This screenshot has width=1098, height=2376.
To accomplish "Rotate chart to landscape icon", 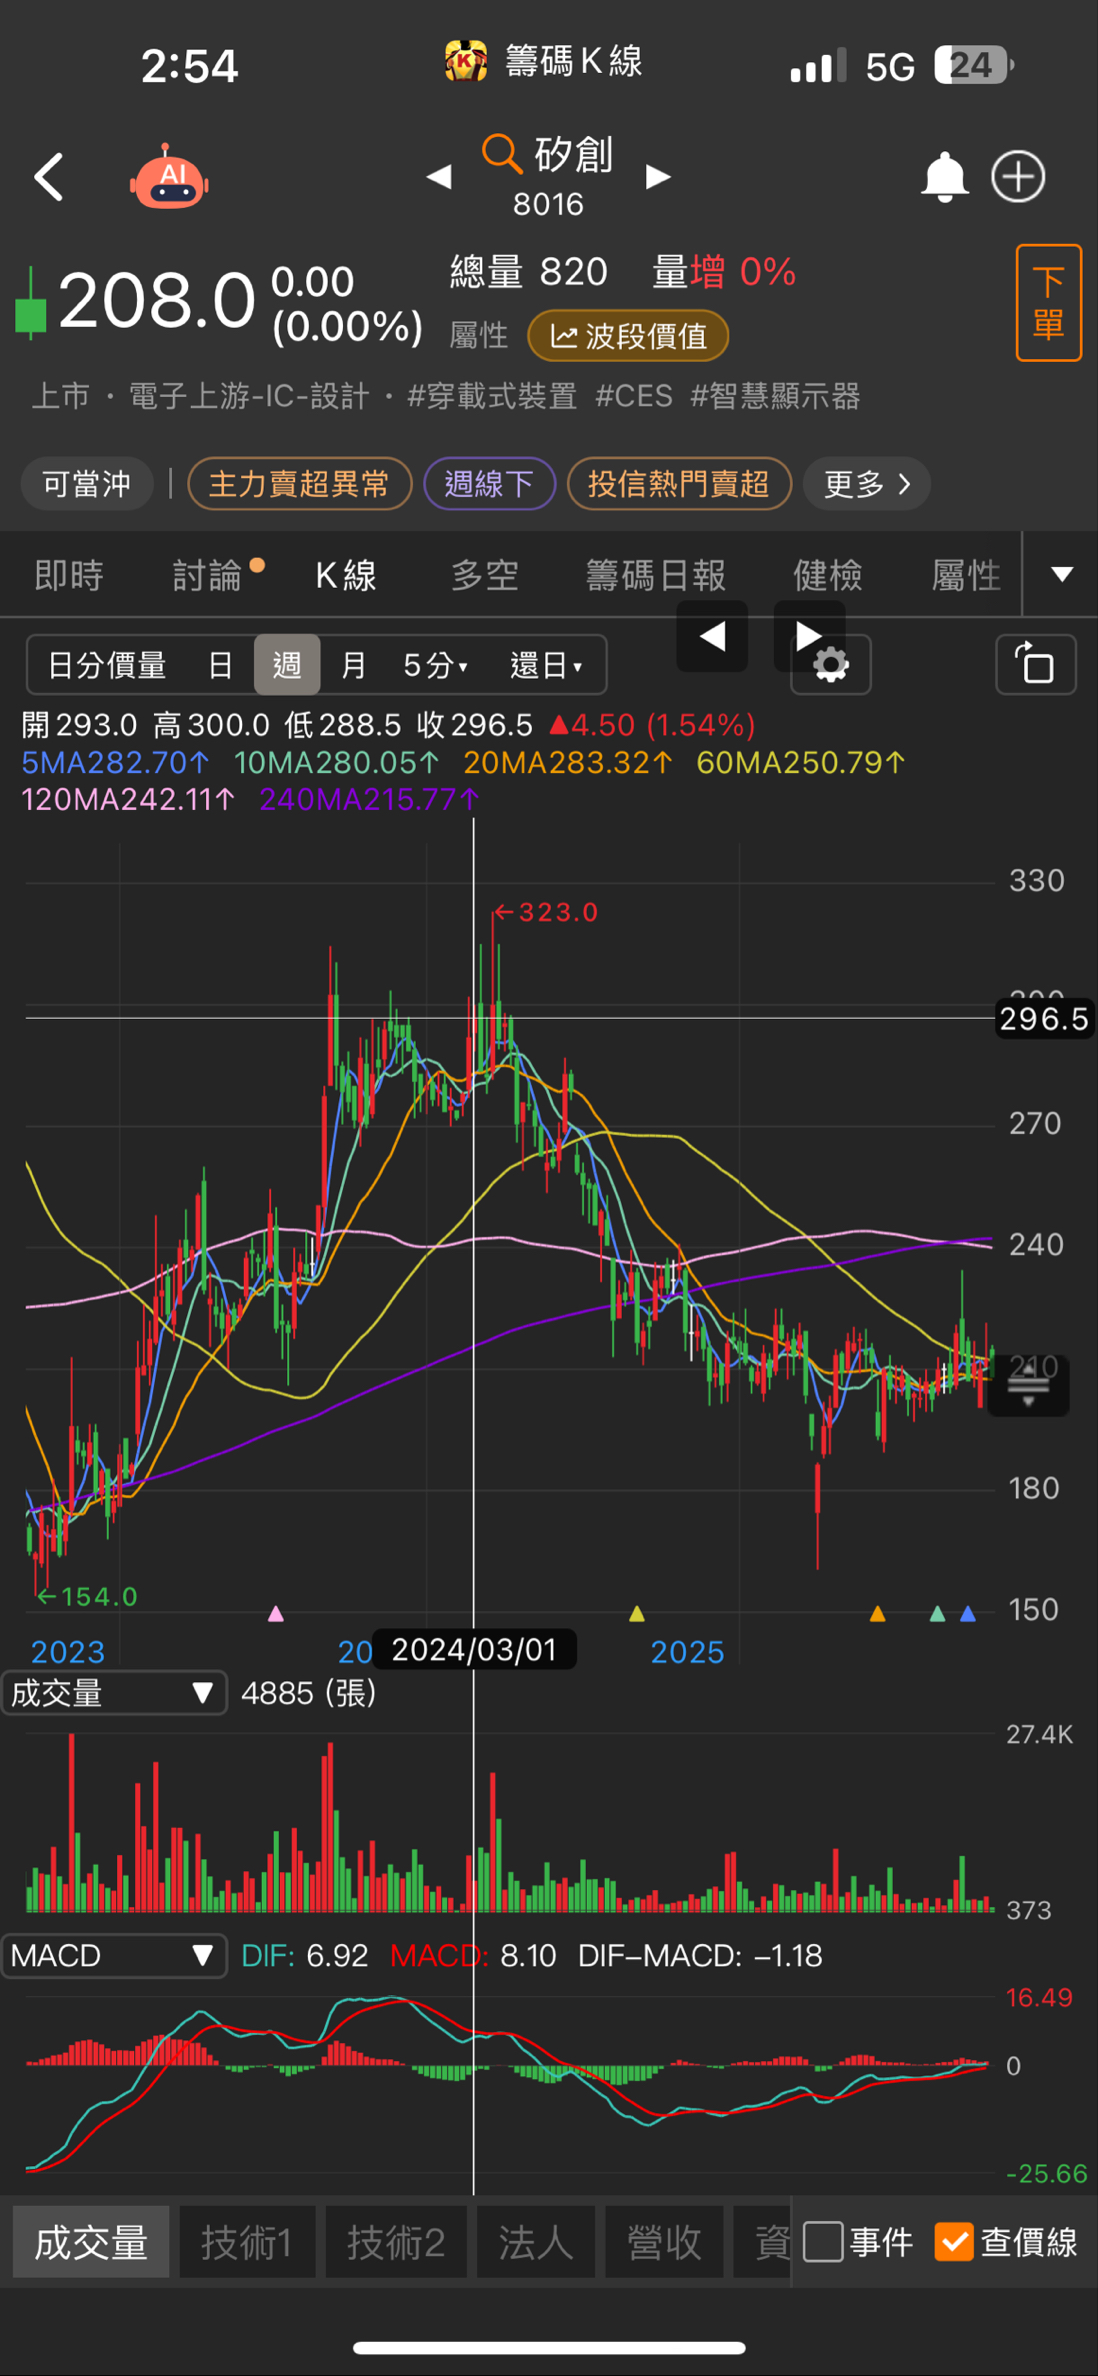I will coord(1036,665).
